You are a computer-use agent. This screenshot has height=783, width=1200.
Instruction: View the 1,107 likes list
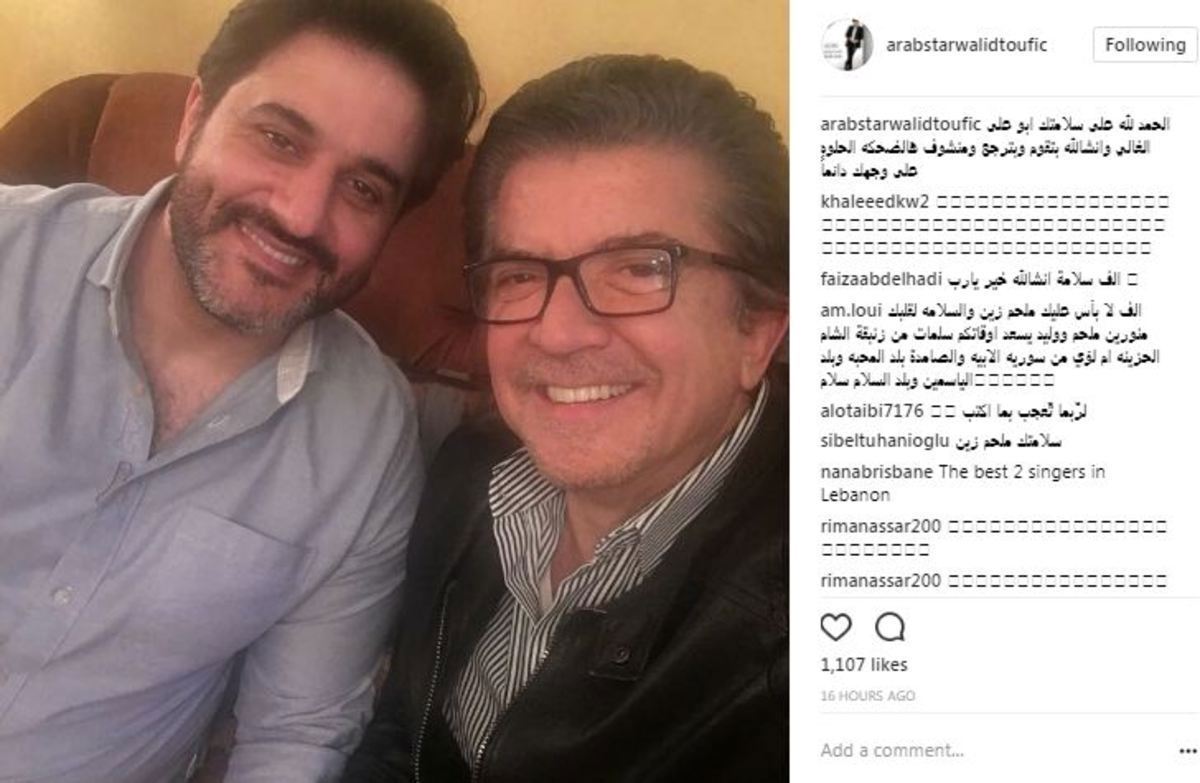pos(864,665)
